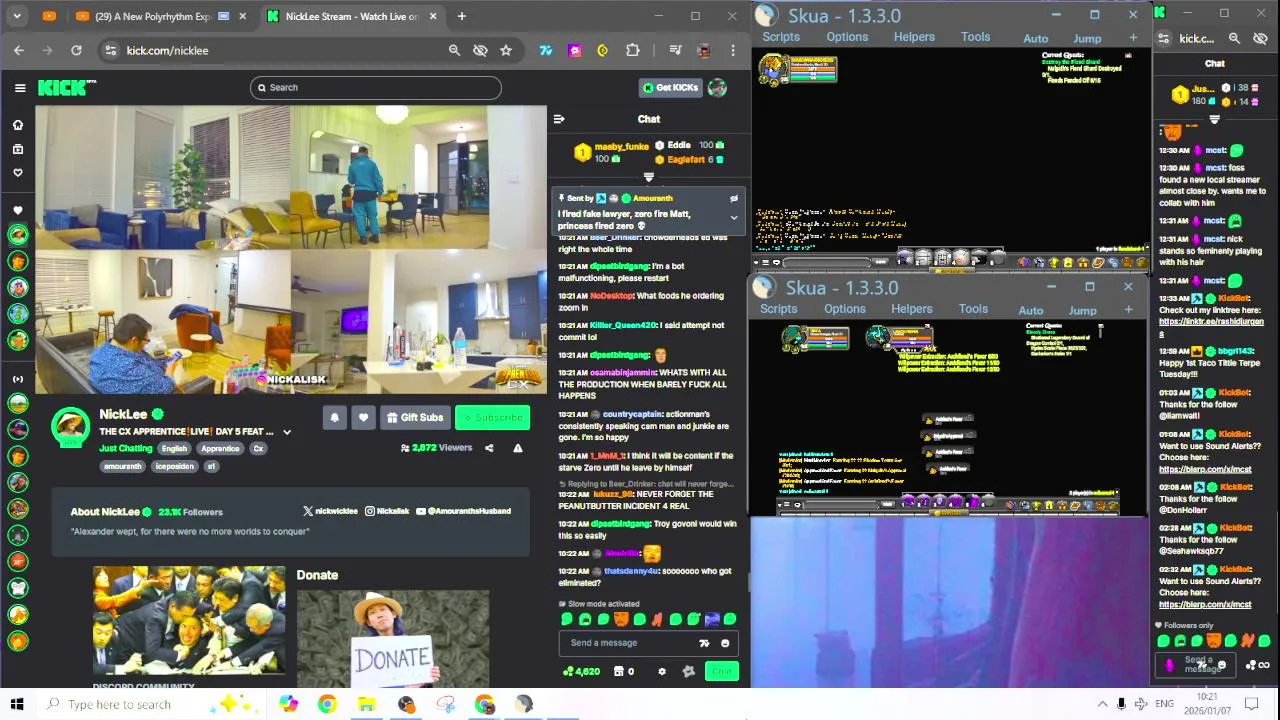Click the Donate sign image
Image resolution: width=1280 pixels, height=720 pixels.
(x=392, y=639)
